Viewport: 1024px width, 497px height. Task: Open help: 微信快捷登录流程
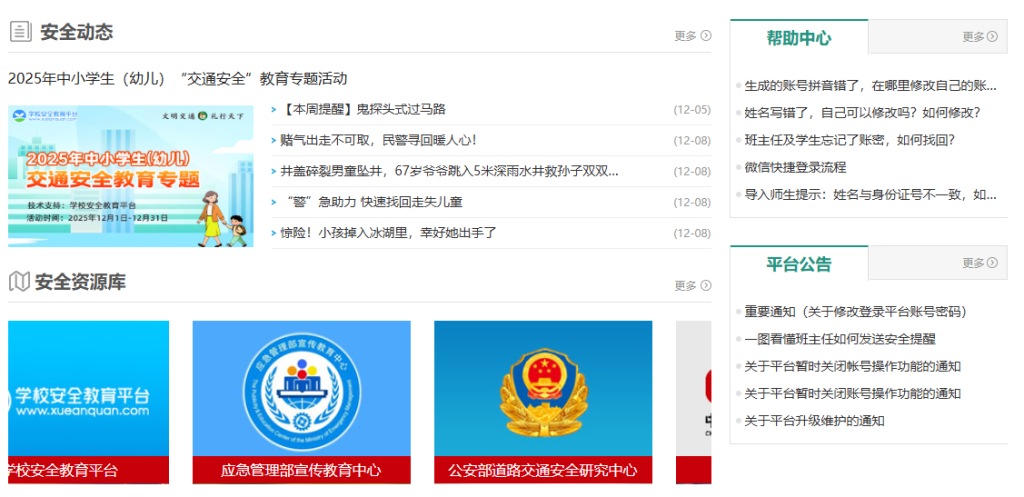[x=795, y=168]
